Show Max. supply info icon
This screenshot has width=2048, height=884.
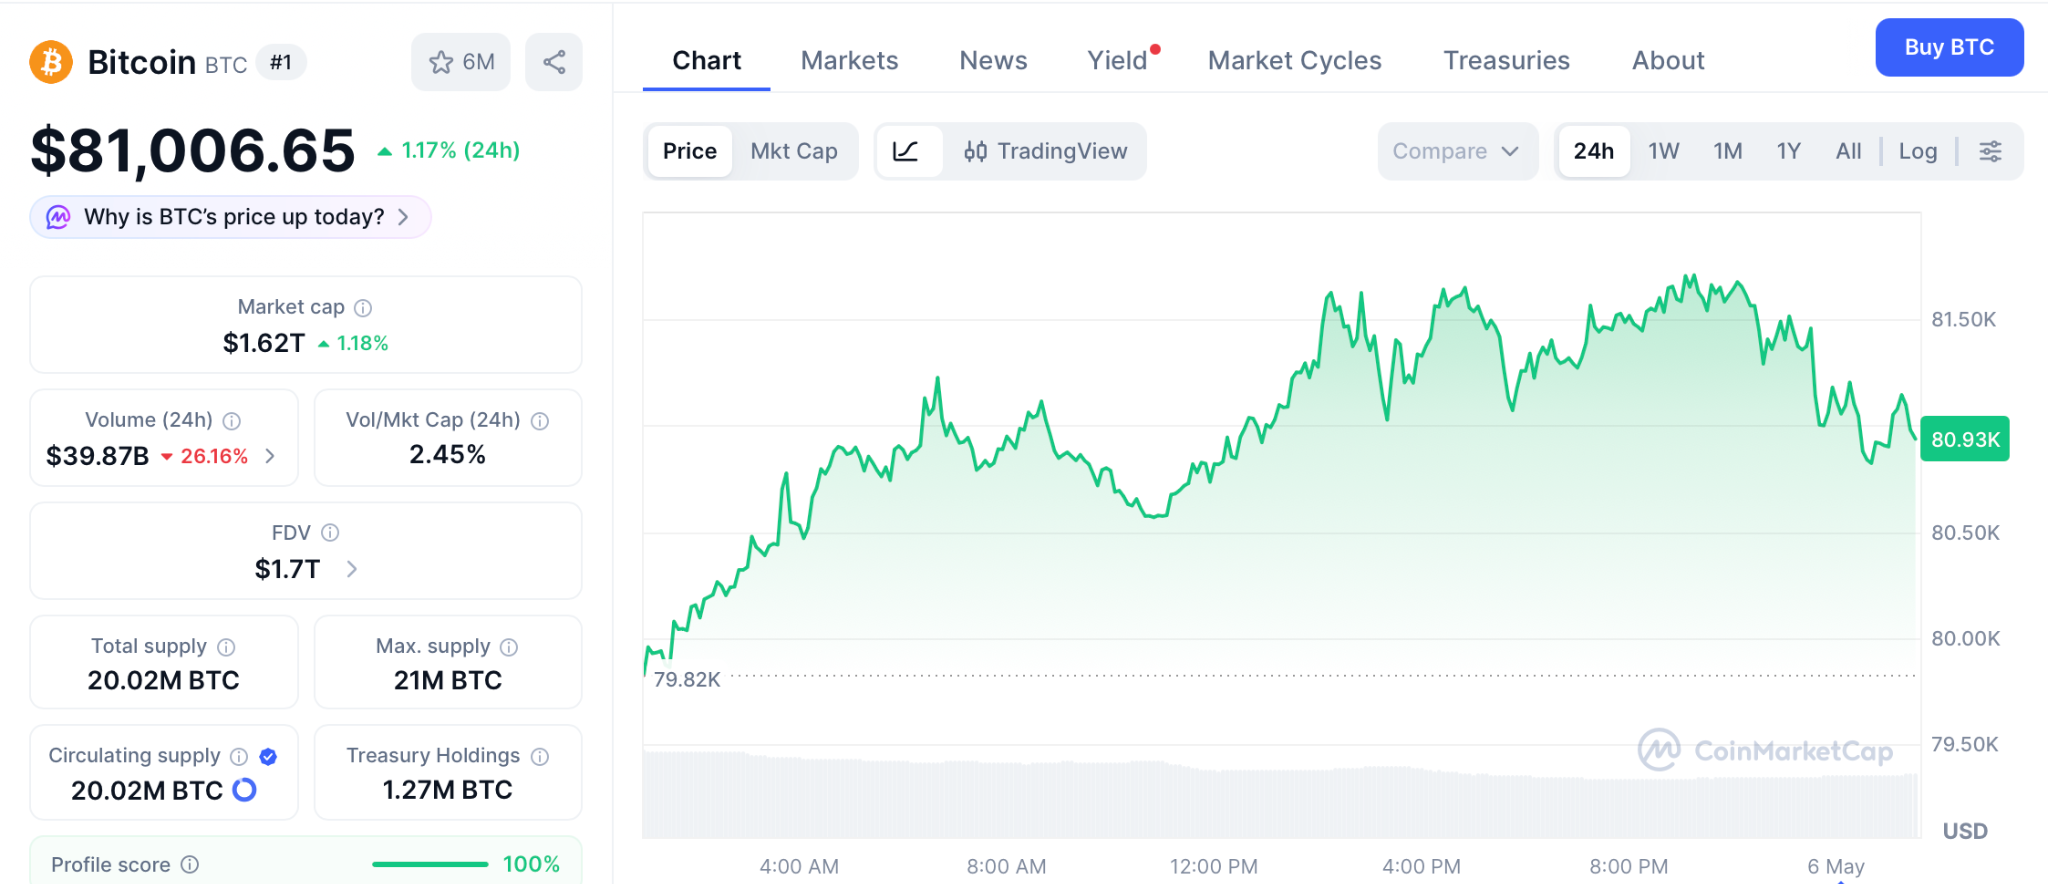click(x=509, y=647)
